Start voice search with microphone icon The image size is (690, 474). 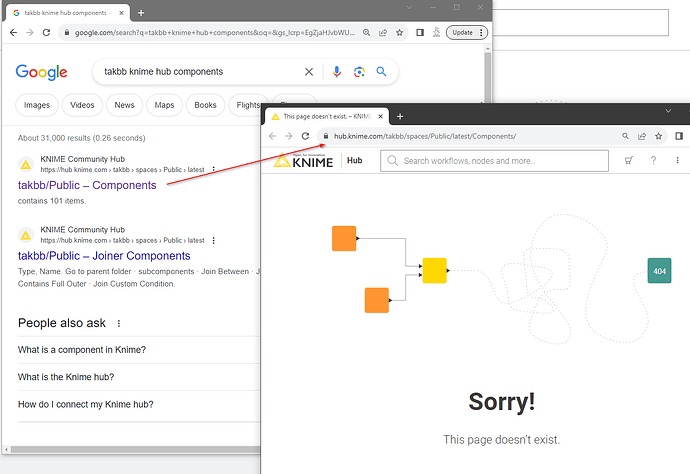pyautogui.click(x=337, y=72)
